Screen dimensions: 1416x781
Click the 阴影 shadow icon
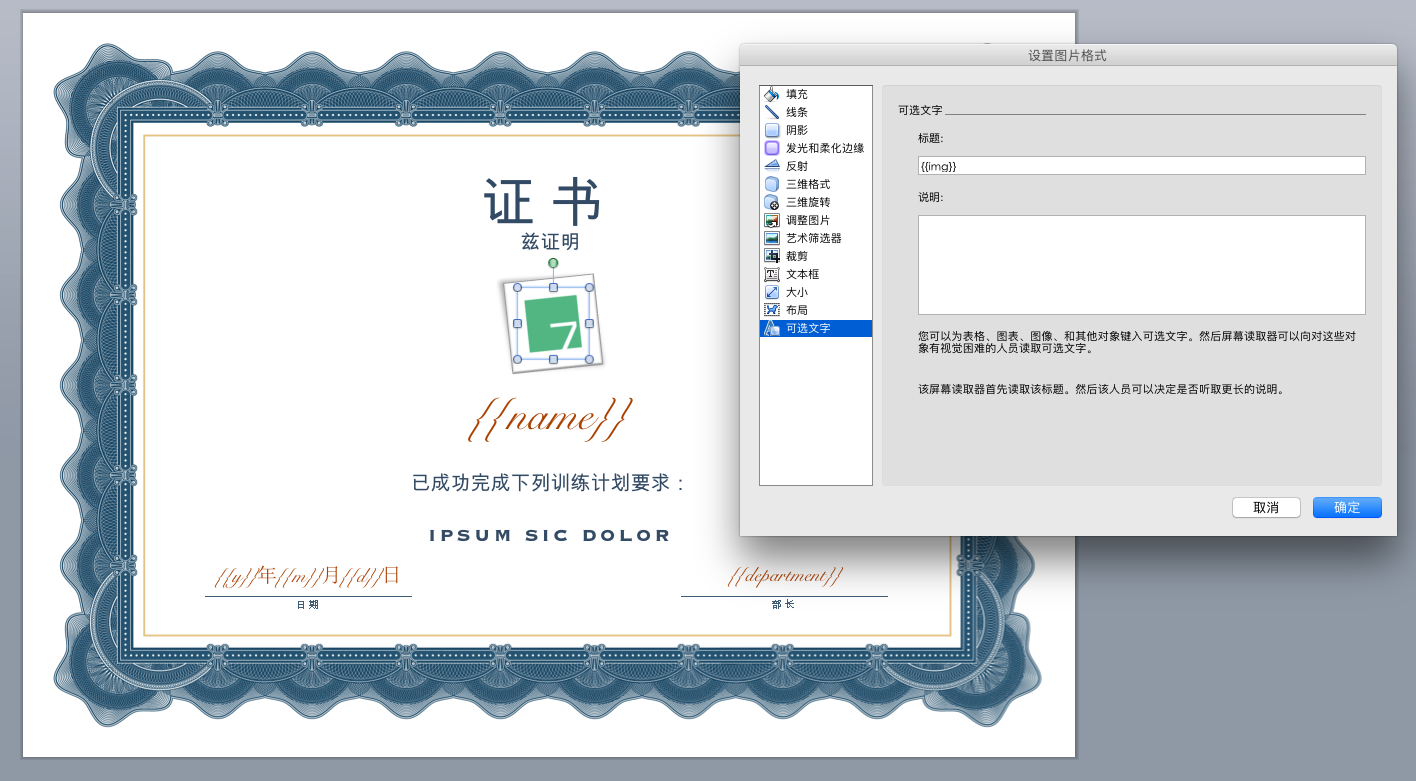pos(771,130)
